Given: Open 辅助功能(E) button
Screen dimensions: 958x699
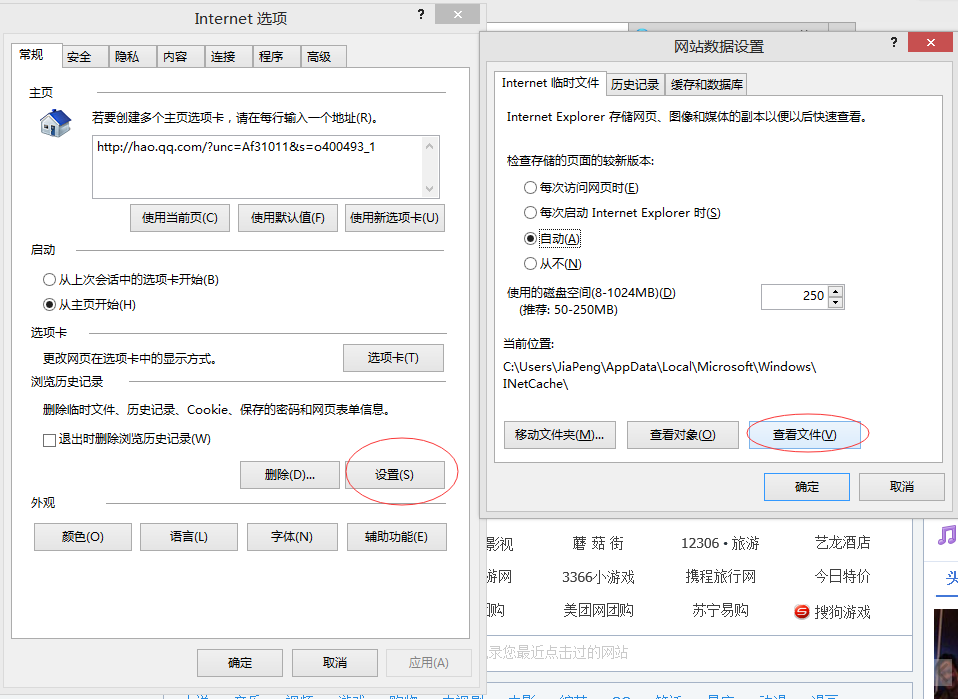Looking at the screenshot, I should click(x=397, y=537).
